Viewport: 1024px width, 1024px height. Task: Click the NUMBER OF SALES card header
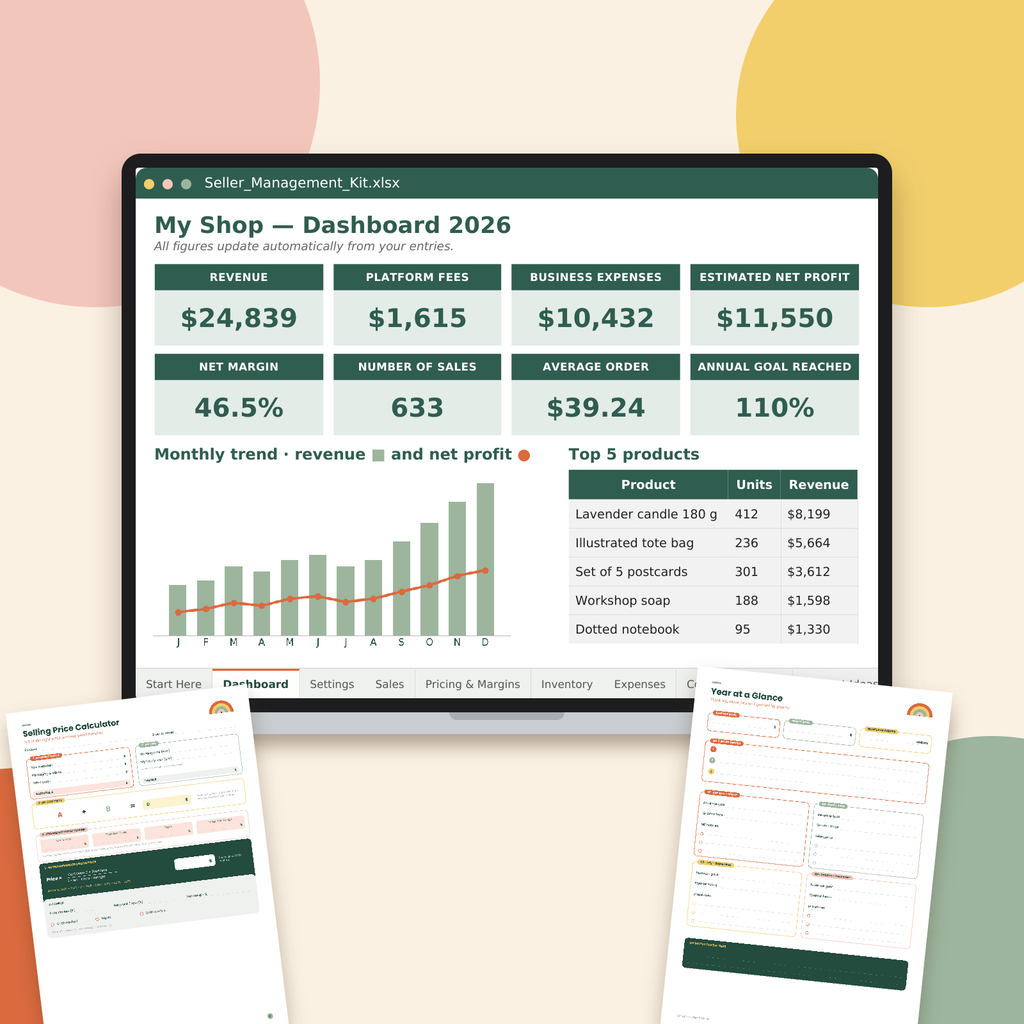click(417, 366)
